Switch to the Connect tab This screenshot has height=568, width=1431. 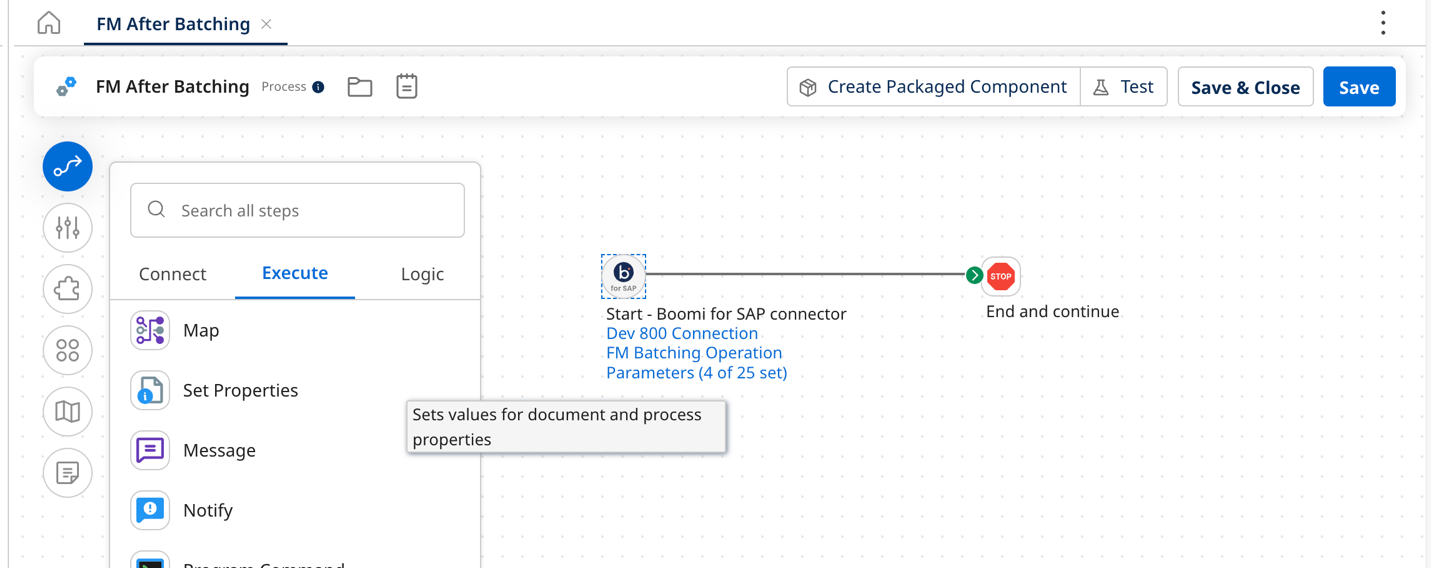(x=172, y=274)
